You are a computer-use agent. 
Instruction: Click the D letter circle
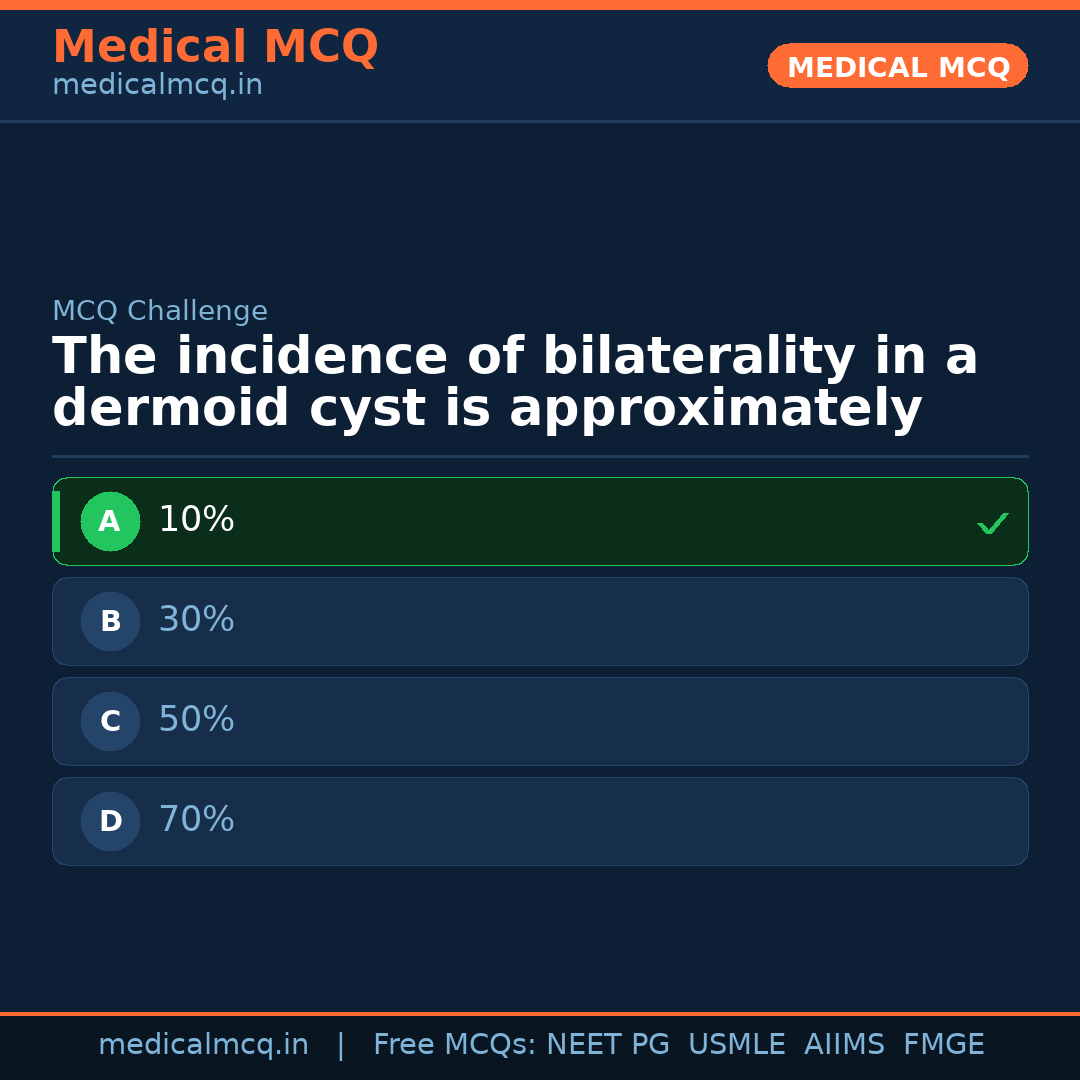pos(110,822)
